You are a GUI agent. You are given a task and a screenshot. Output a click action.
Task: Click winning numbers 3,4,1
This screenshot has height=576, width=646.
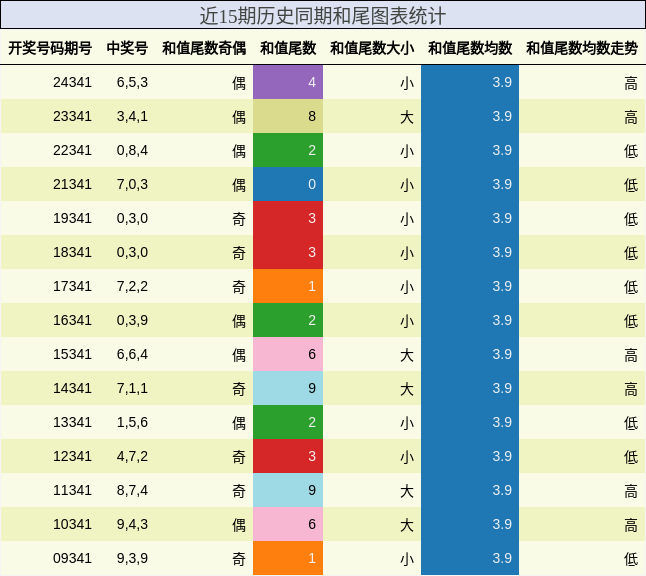tap(132, 116)
